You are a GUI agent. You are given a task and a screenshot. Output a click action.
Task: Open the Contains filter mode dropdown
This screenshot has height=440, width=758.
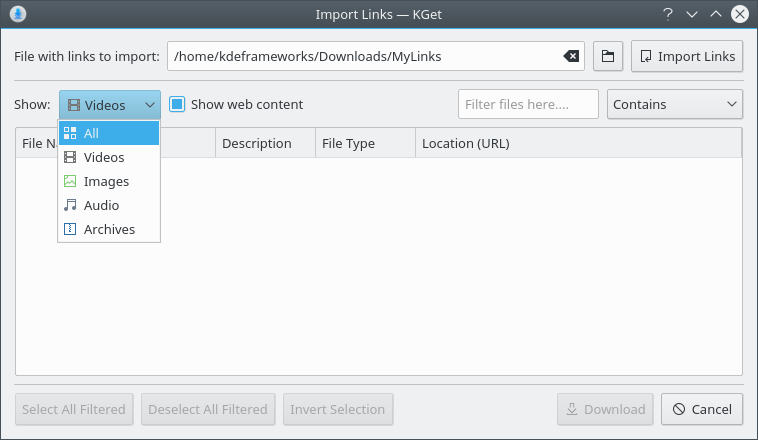[674, 104]
